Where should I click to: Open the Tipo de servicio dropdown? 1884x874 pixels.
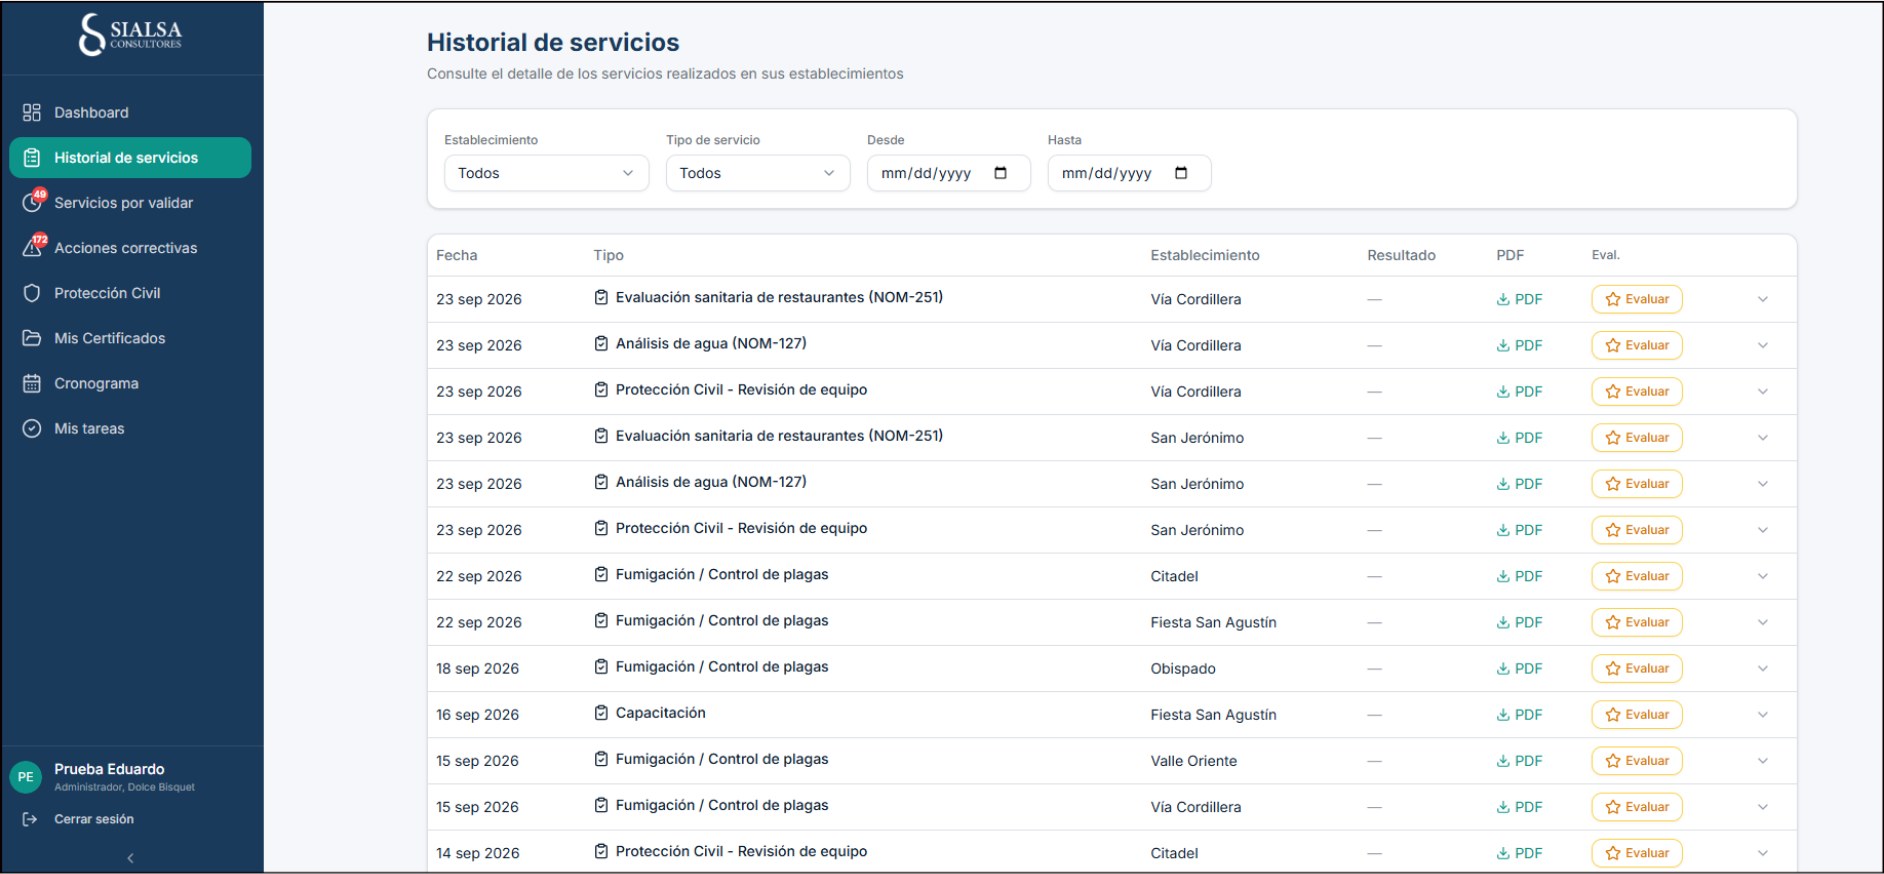coord(758,173)
